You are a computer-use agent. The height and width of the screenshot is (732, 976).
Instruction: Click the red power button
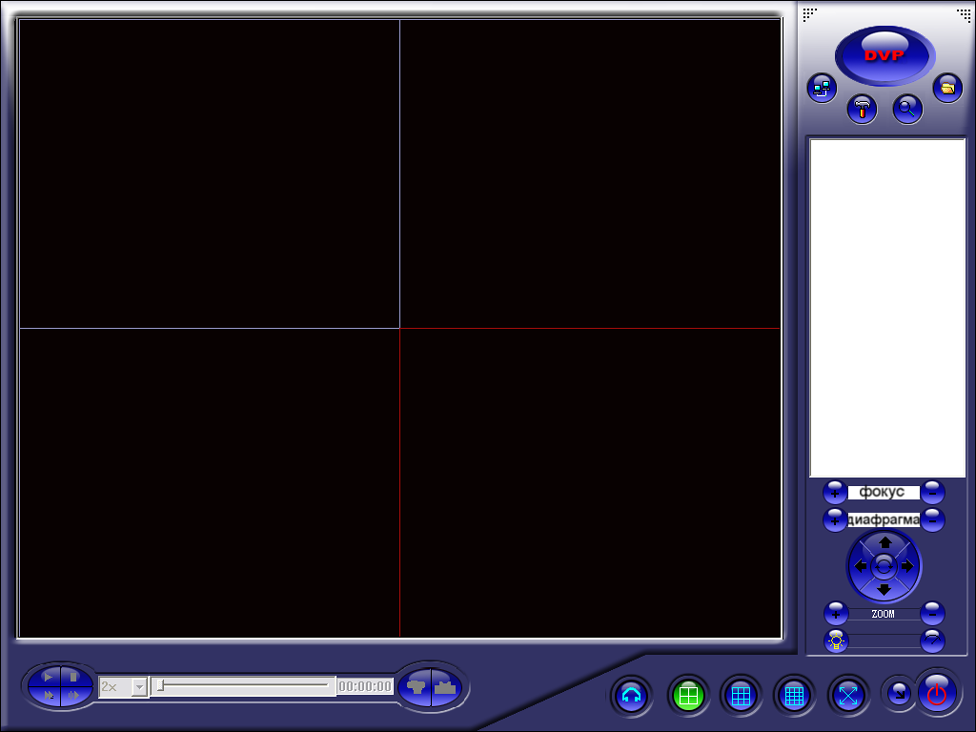[x=937, y=693]
